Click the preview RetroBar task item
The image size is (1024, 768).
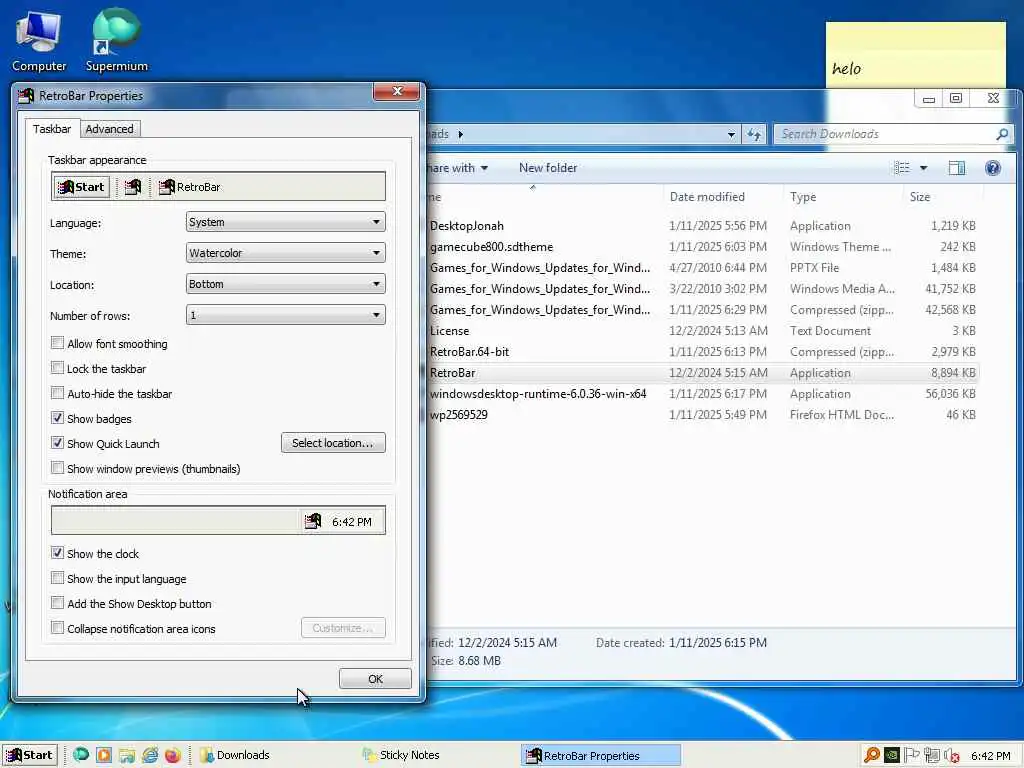pos(190,187)
